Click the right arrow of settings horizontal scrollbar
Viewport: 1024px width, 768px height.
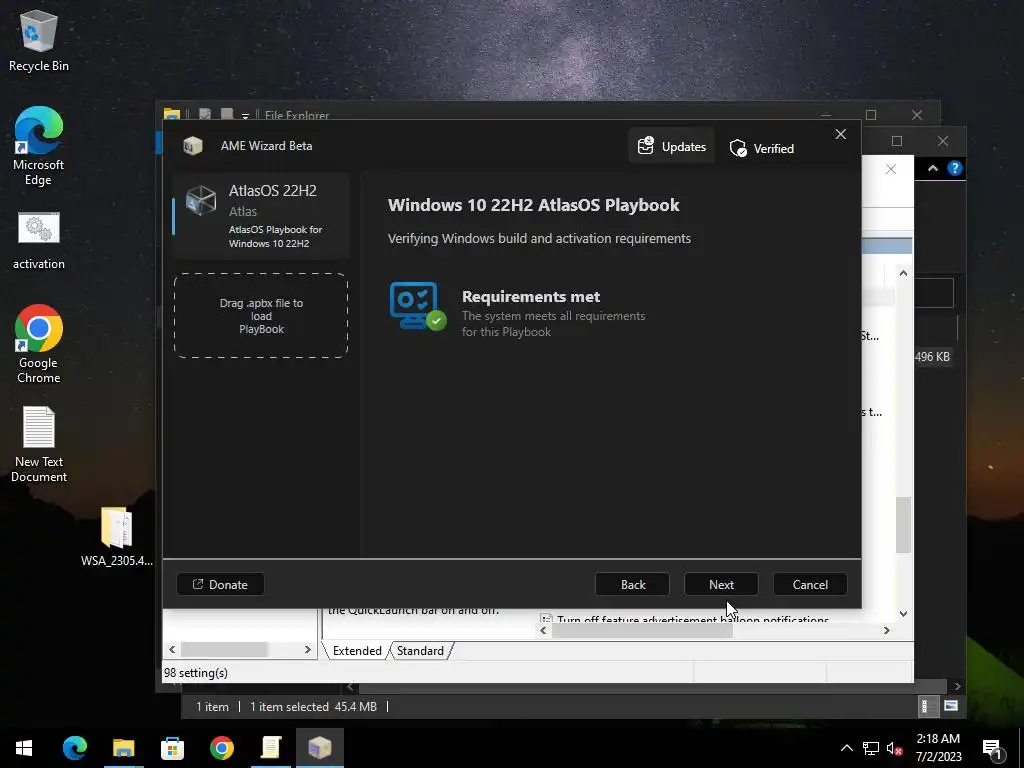(x=886, y=630)
